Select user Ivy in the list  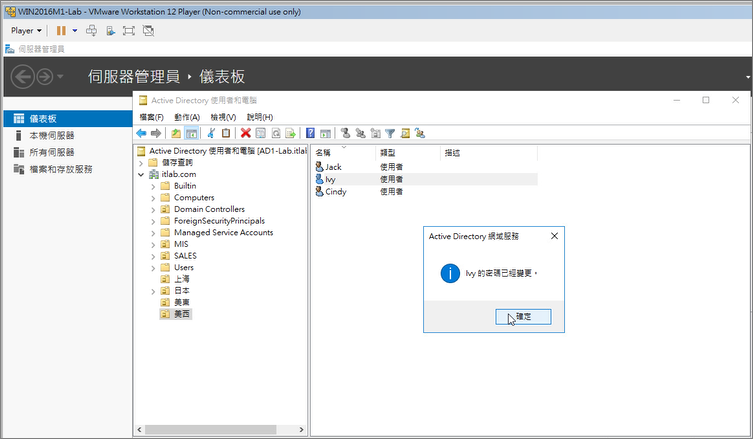coord(326,179)
